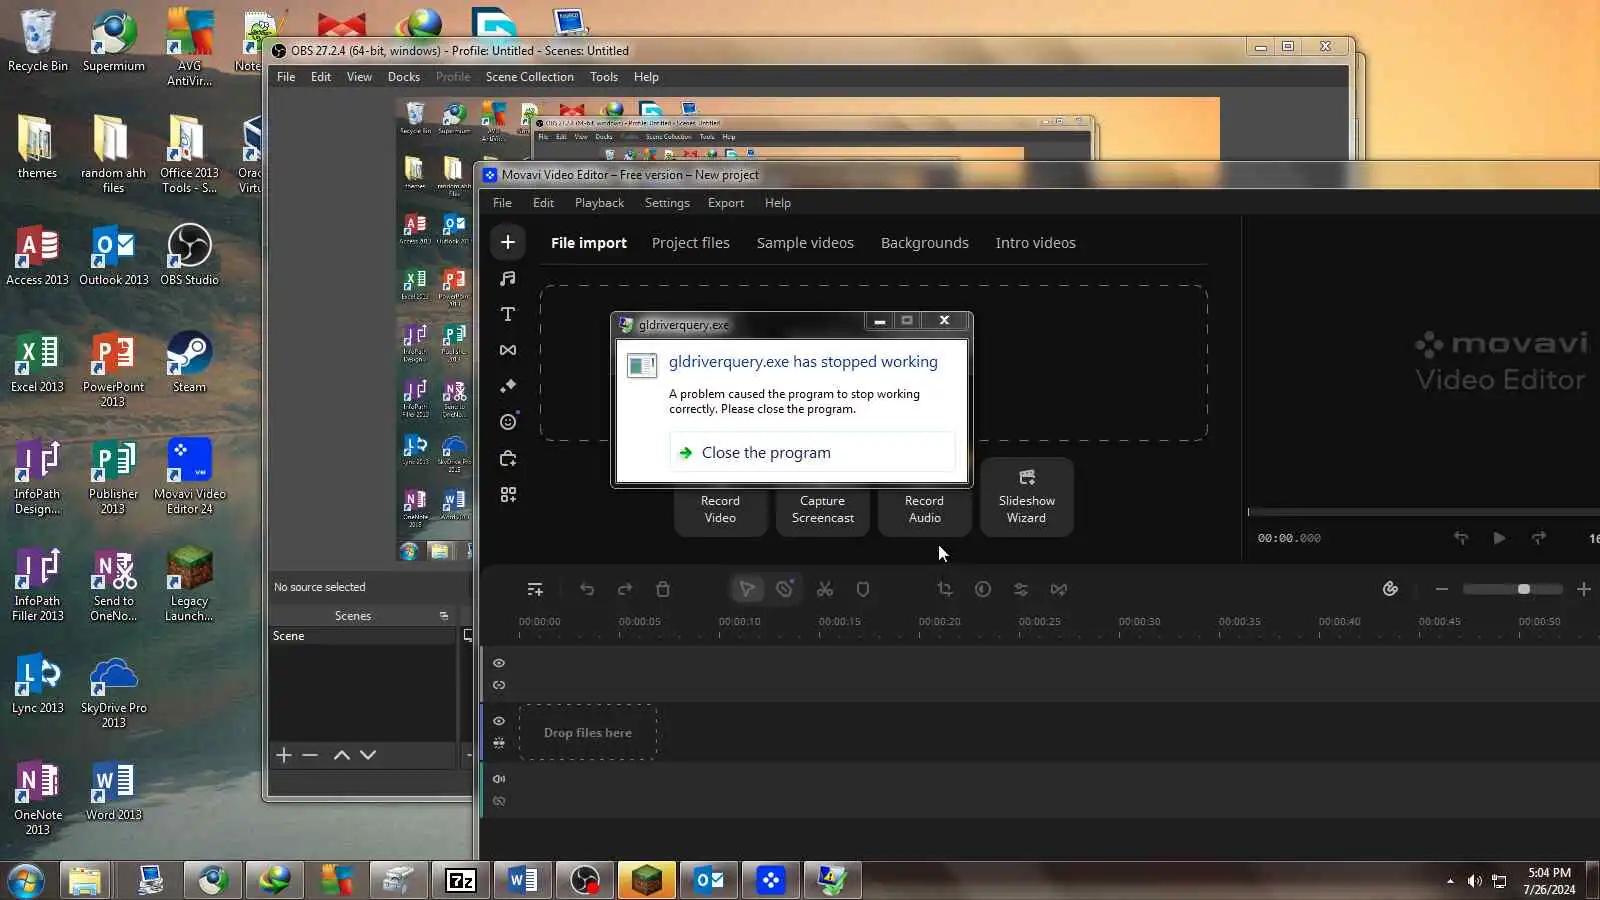Viewport: 1600px width, 900px height.
Task: Click Close the program in error dialog
Action: 812,452
